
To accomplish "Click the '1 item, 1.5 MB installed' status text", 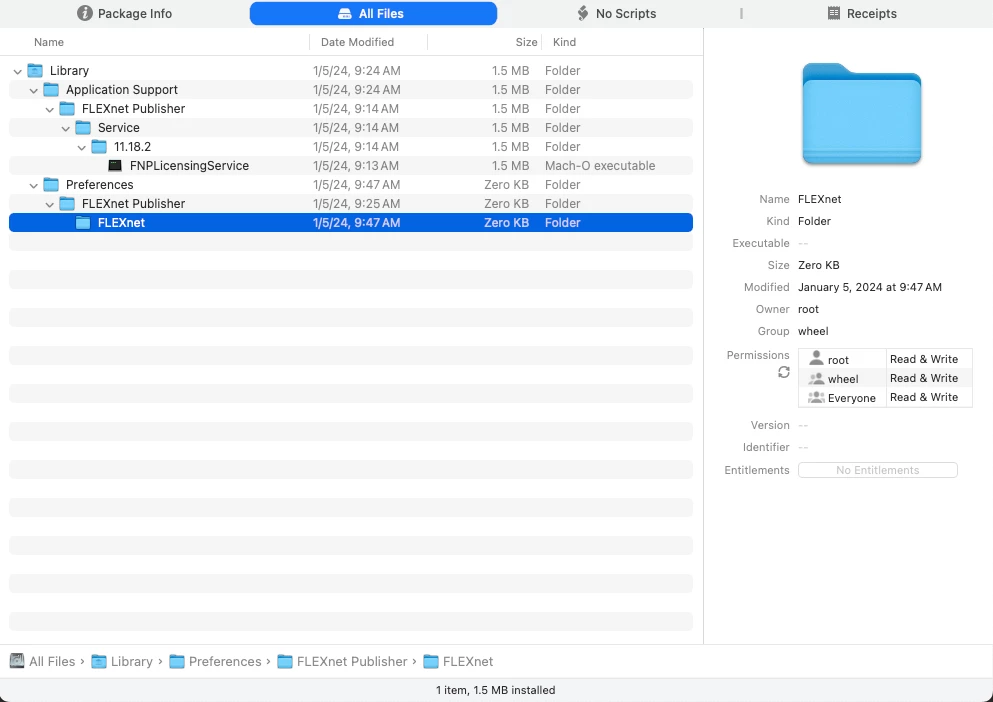I will [x=495, y=690].
